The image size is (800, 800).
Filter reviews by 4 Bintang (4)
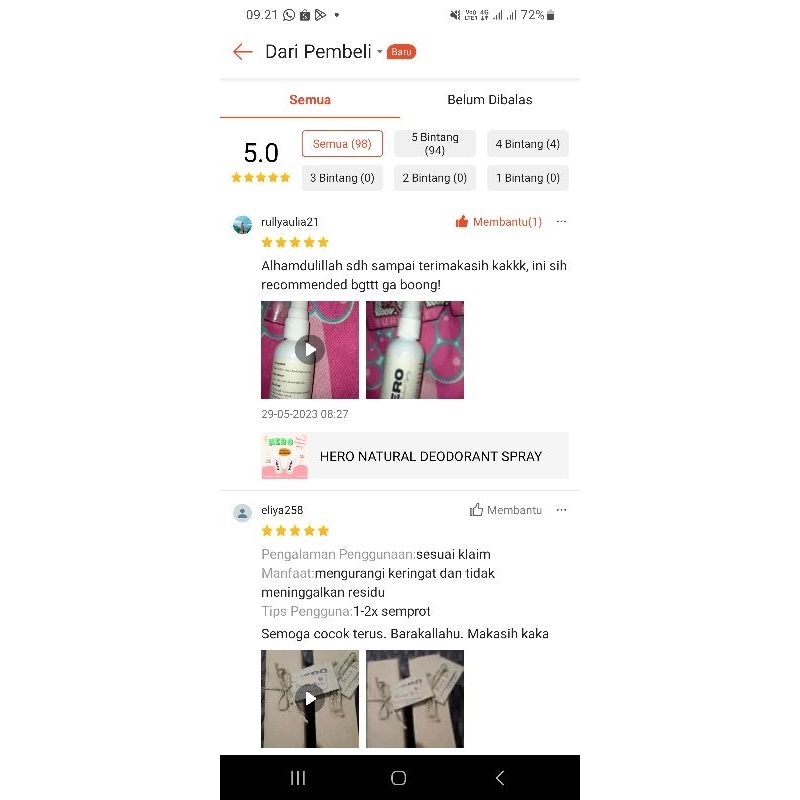pyautogui.click(x=528, y=144)
